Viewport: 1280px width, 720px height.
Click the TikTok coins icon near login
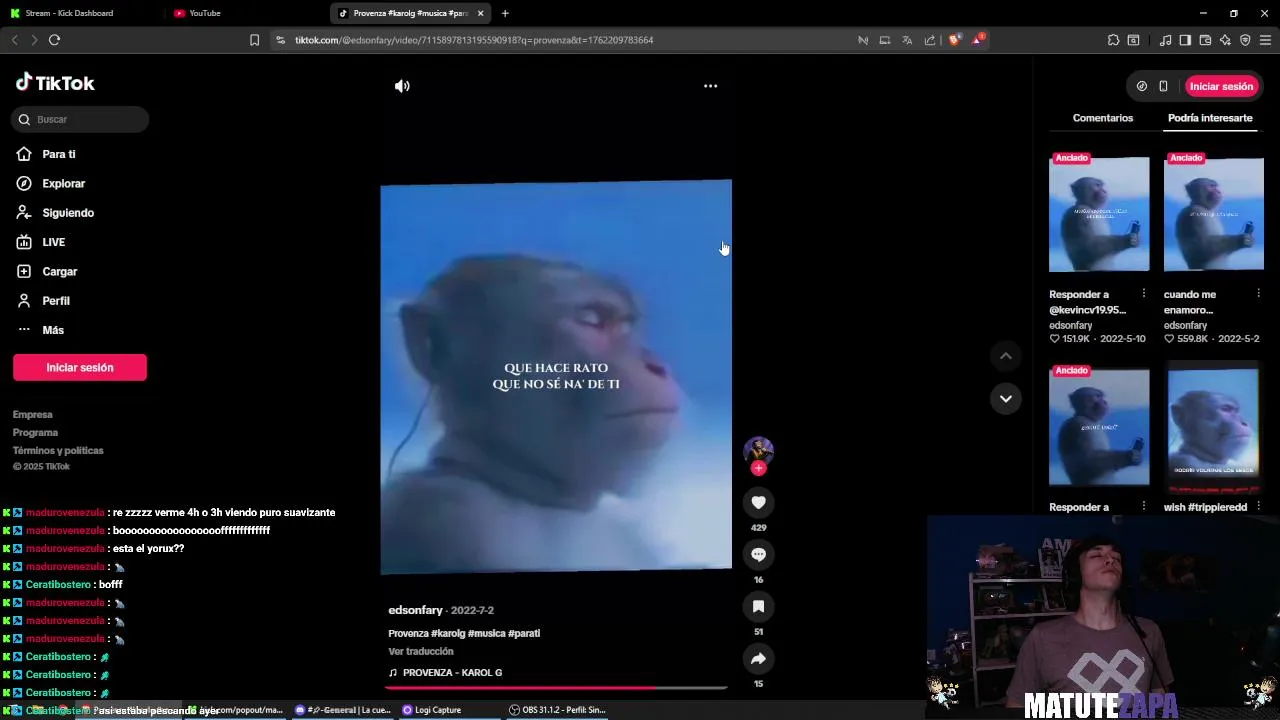tap(1142, 86)
